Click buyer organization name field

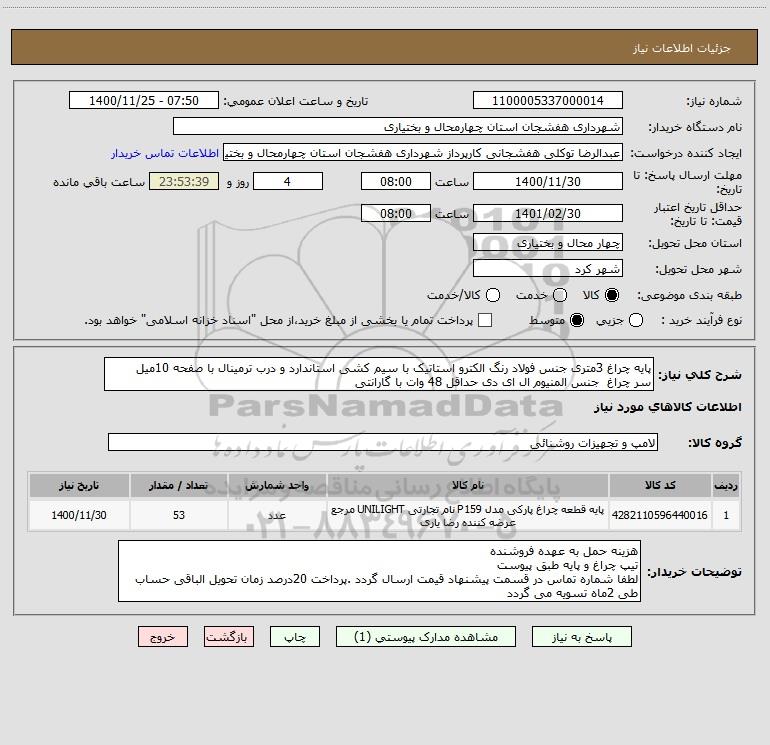pyautogui.click(x=398, y=126)
